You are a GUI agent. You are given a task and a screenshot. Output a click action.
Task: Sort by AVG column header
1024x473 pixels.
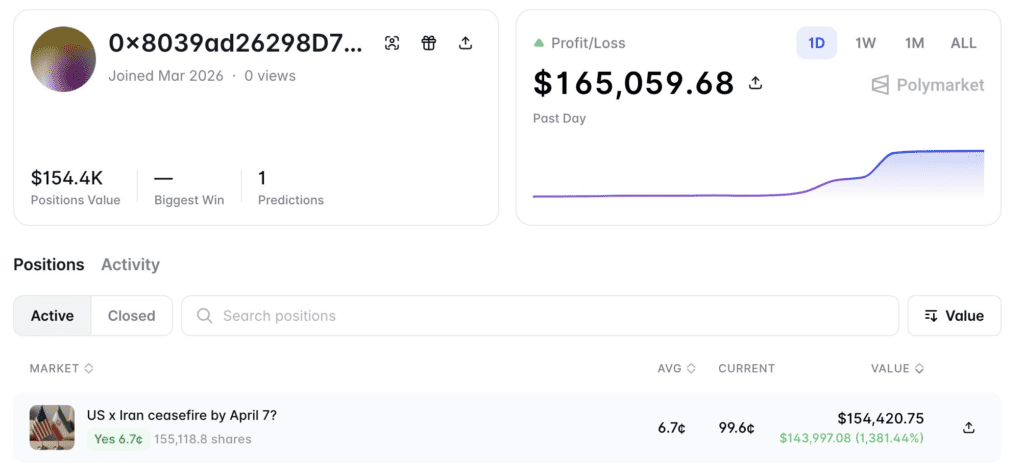coord(676,369)
